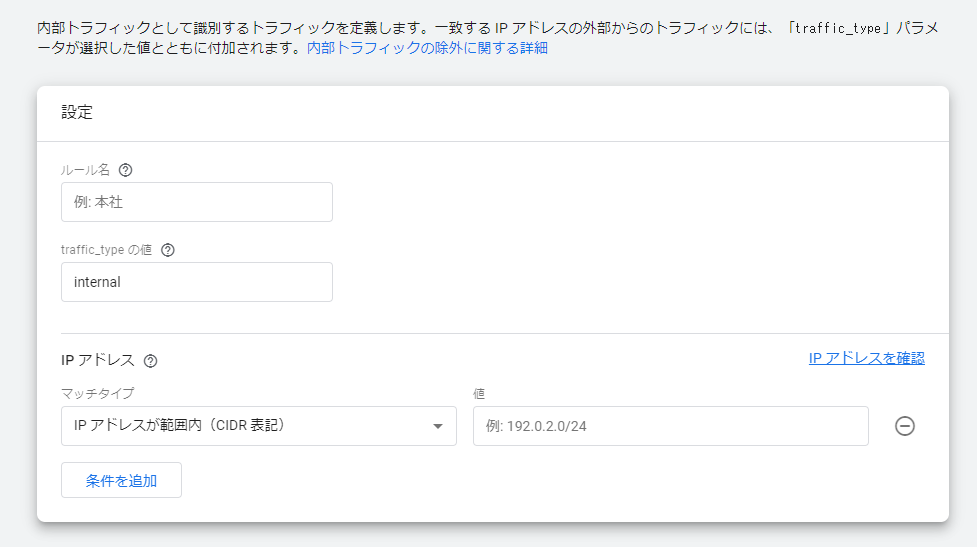Select the 値 field showing 例: 192.0.2.0/24
Screen dimensions: 977x547
tap(670, 426)
